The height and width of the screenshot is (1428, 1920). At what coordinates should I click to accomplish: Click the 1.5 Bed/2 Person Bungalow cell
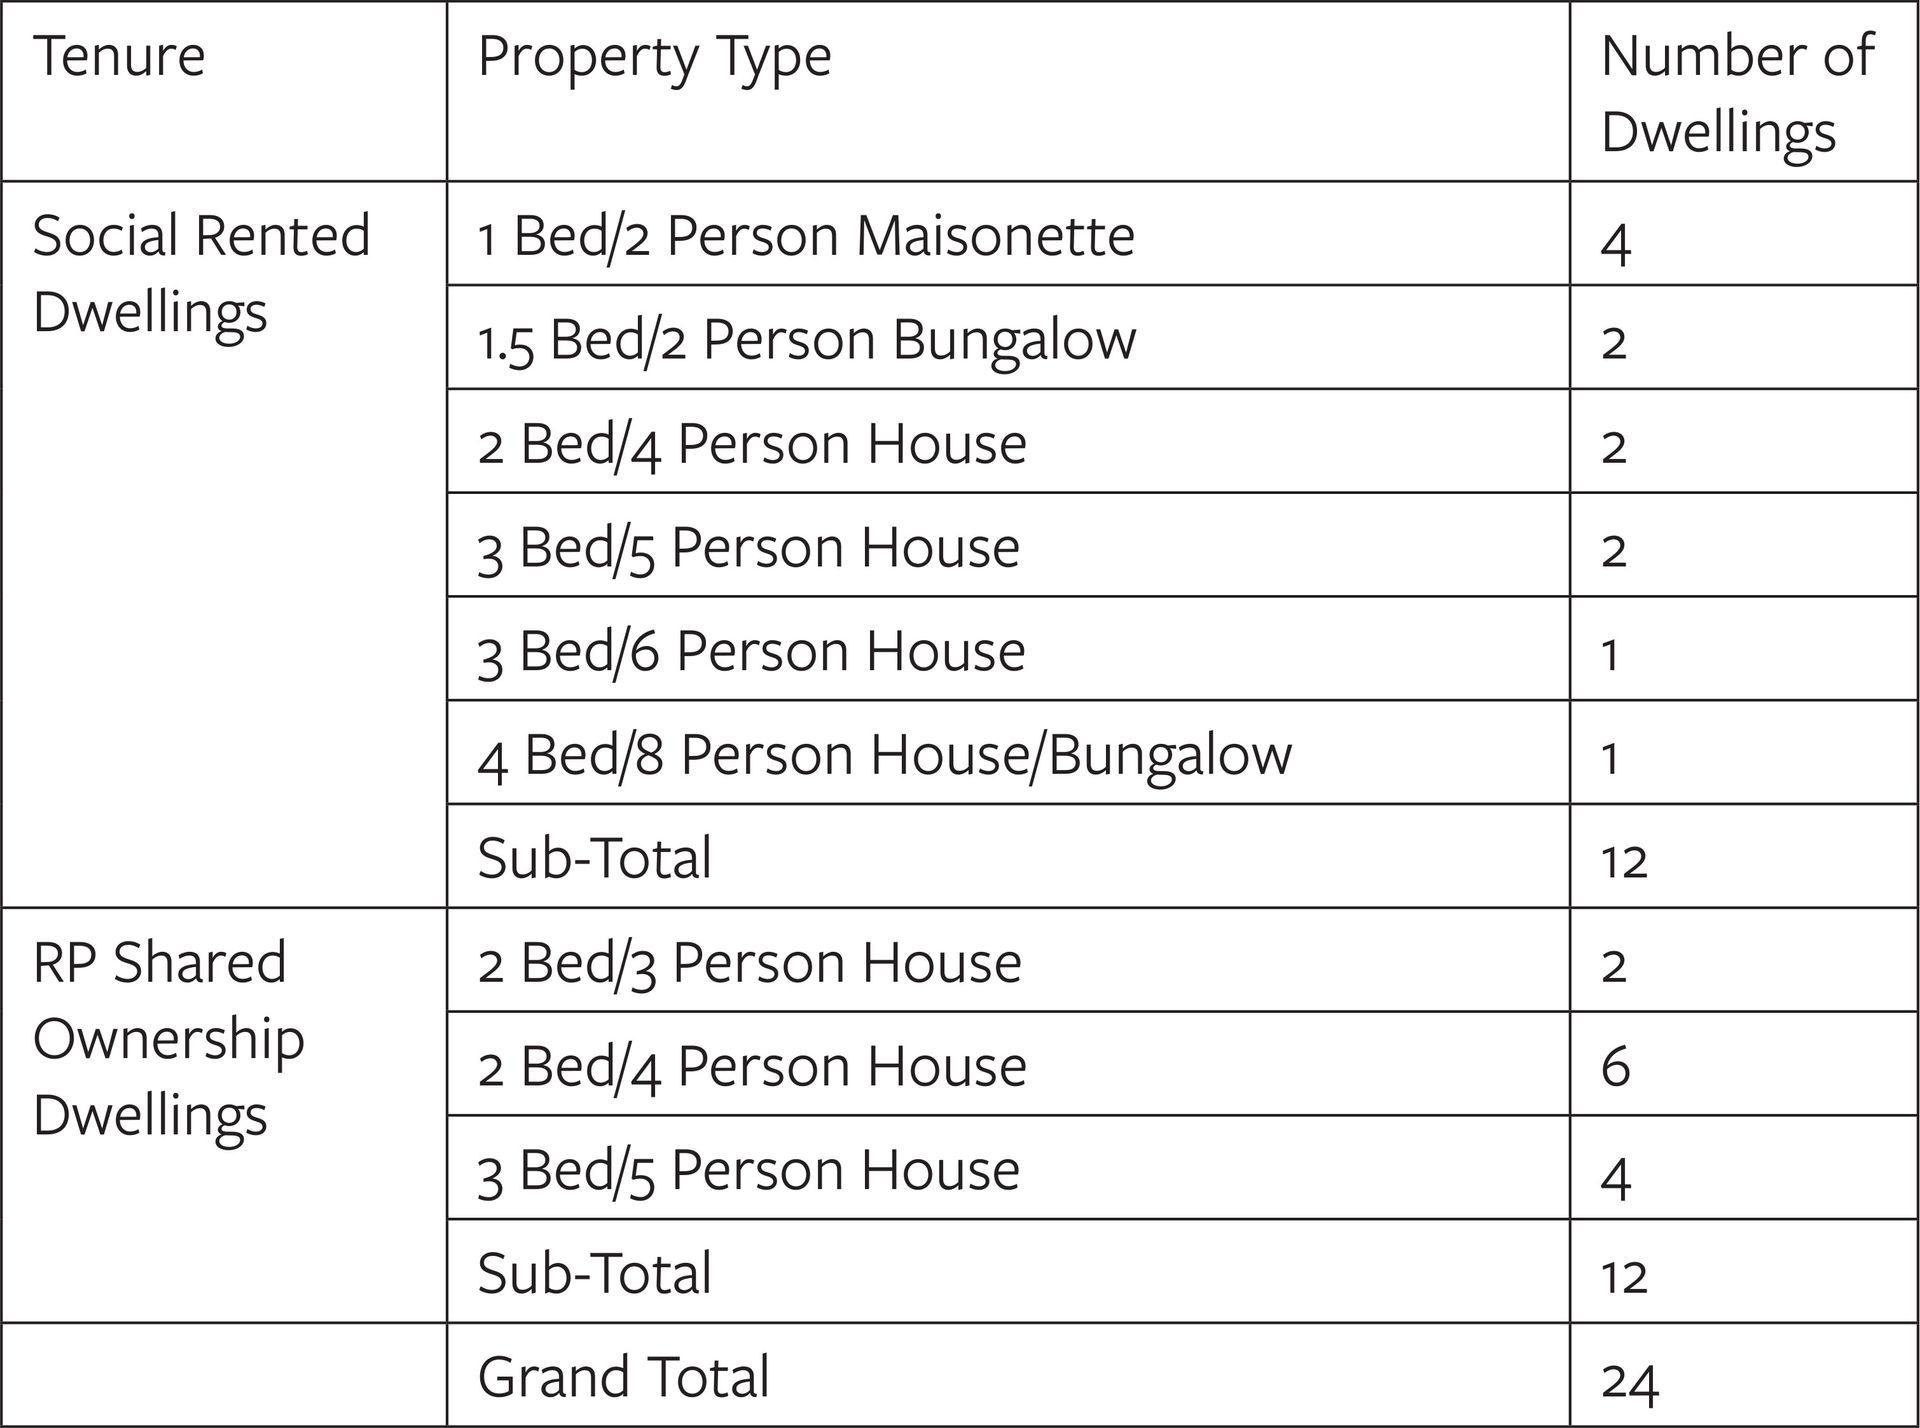(x=1008, y=337)
